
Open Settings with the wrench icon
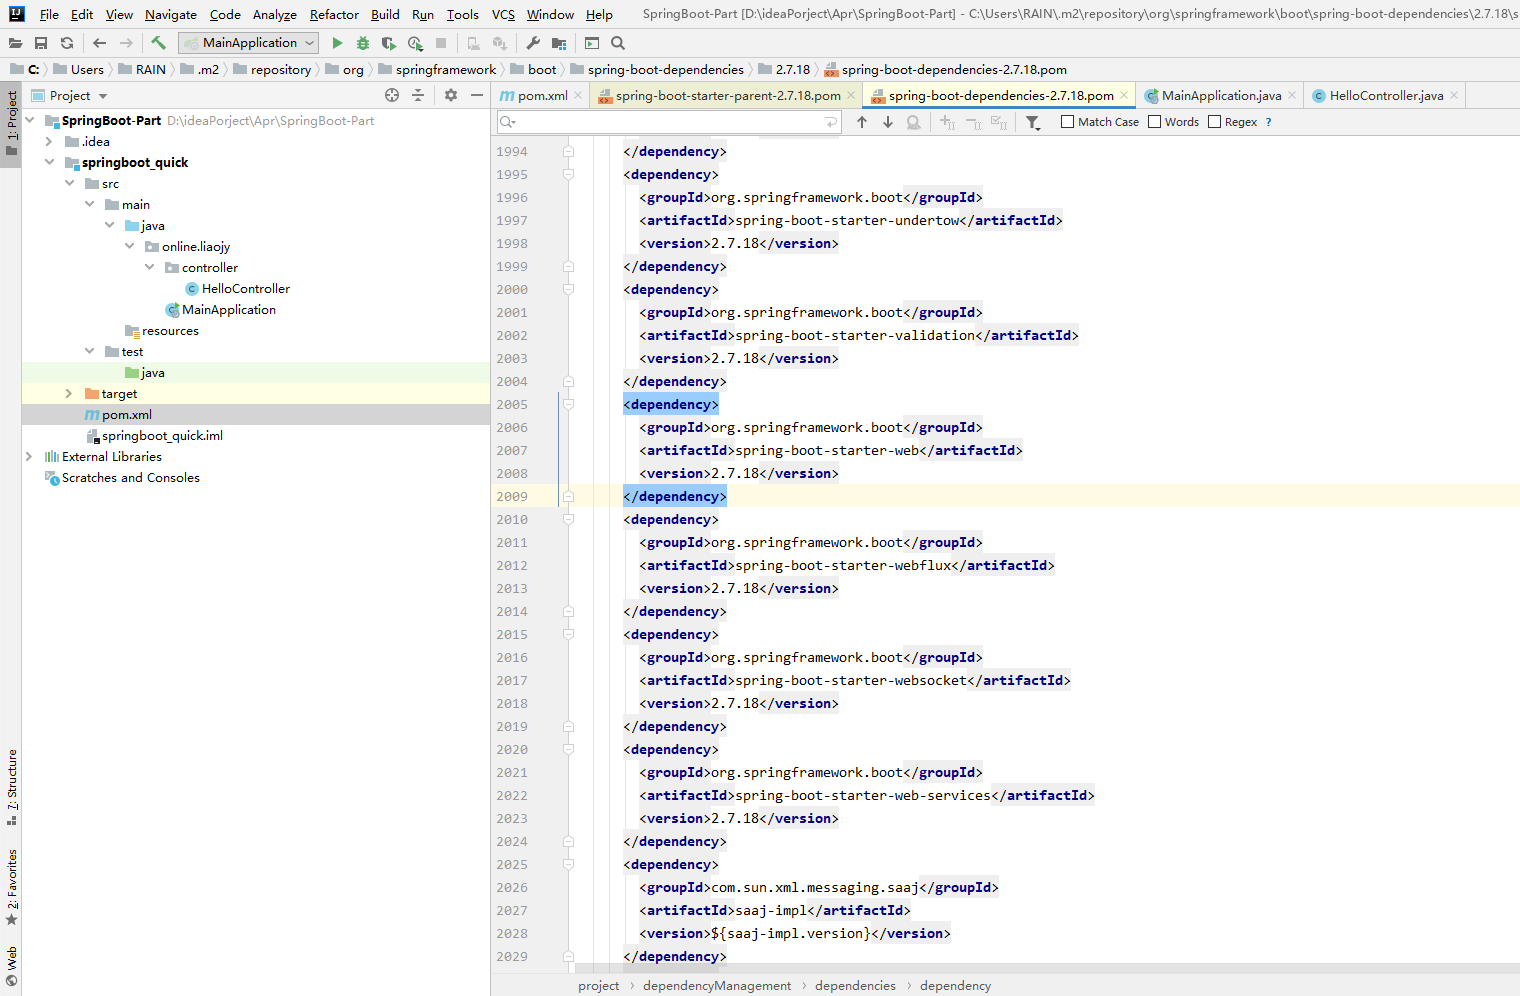pos(533,43)
